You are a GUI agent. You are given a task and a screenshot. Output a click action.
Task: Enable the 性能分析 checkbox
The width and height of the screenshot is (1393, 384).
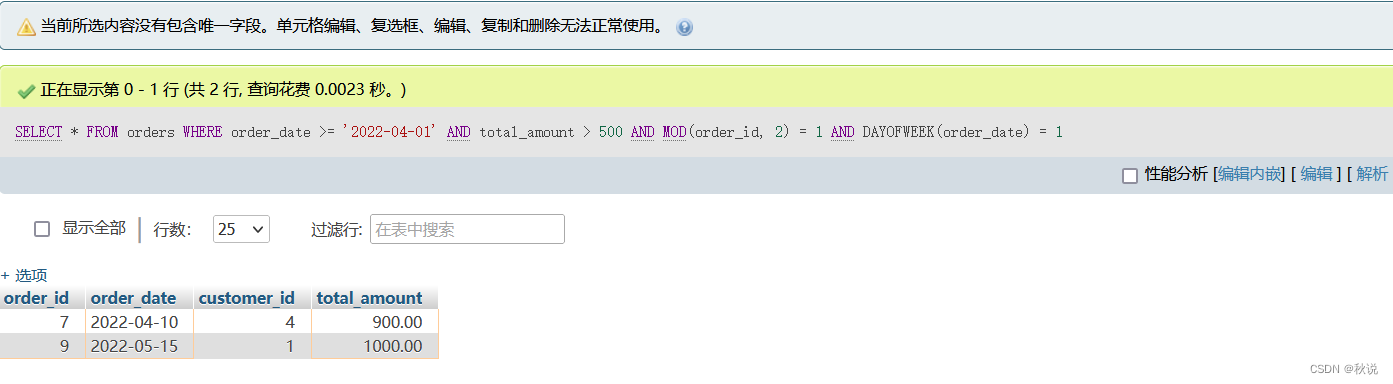point(1130,175)
